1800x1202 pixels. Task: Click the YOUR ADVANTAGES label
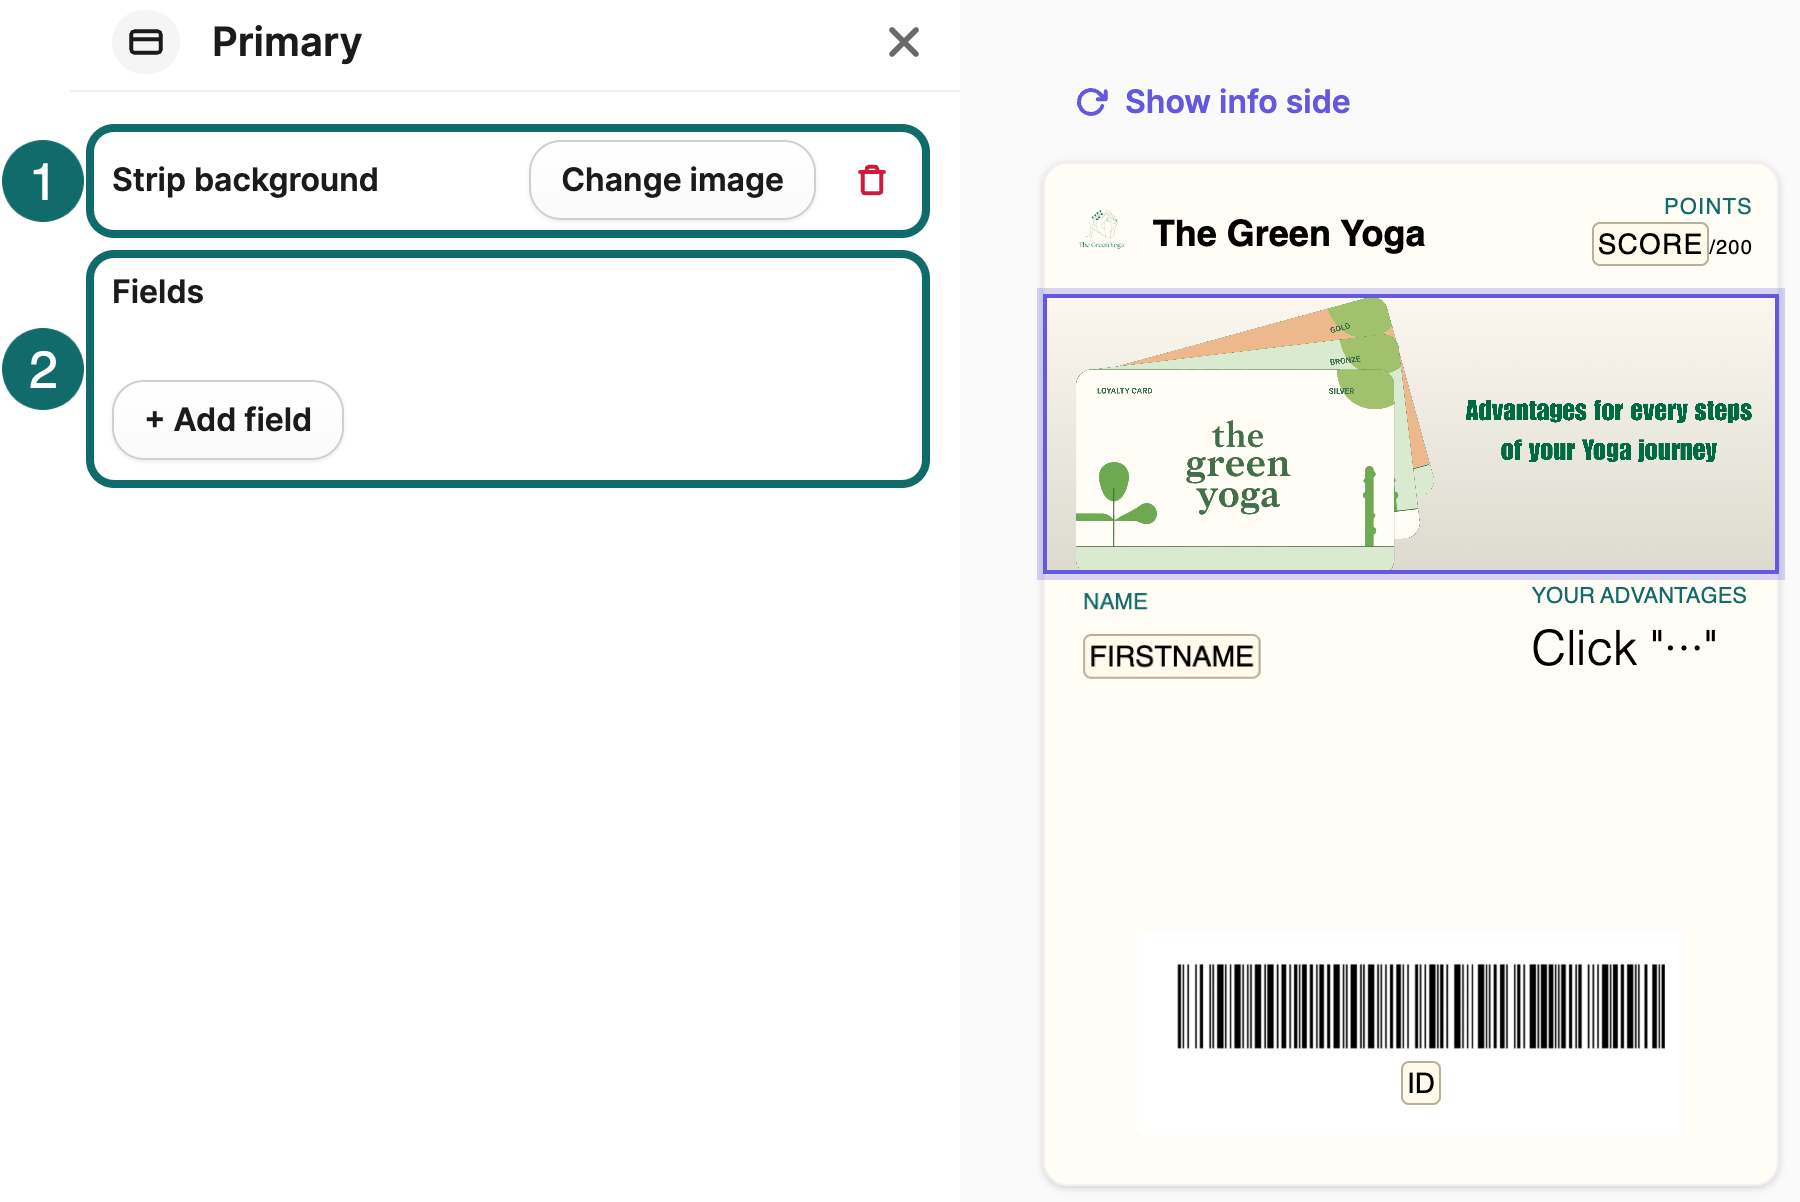(x=1639, y=596)
